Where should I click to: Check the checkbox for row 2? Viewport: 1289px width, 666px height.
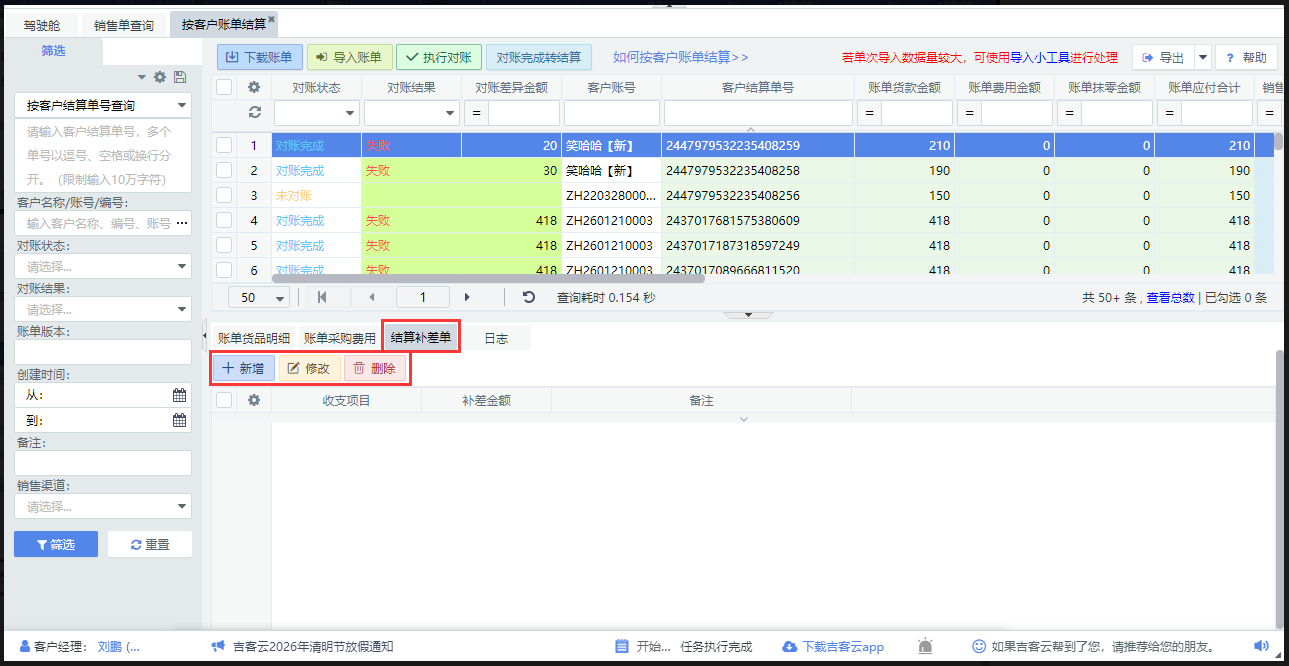point(224,170)
